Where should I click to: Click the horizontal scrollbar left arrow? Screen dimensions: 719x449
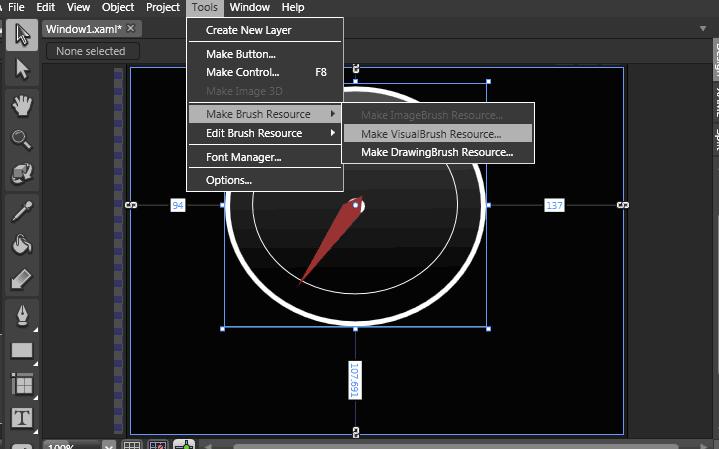click(x=208, y=446)
